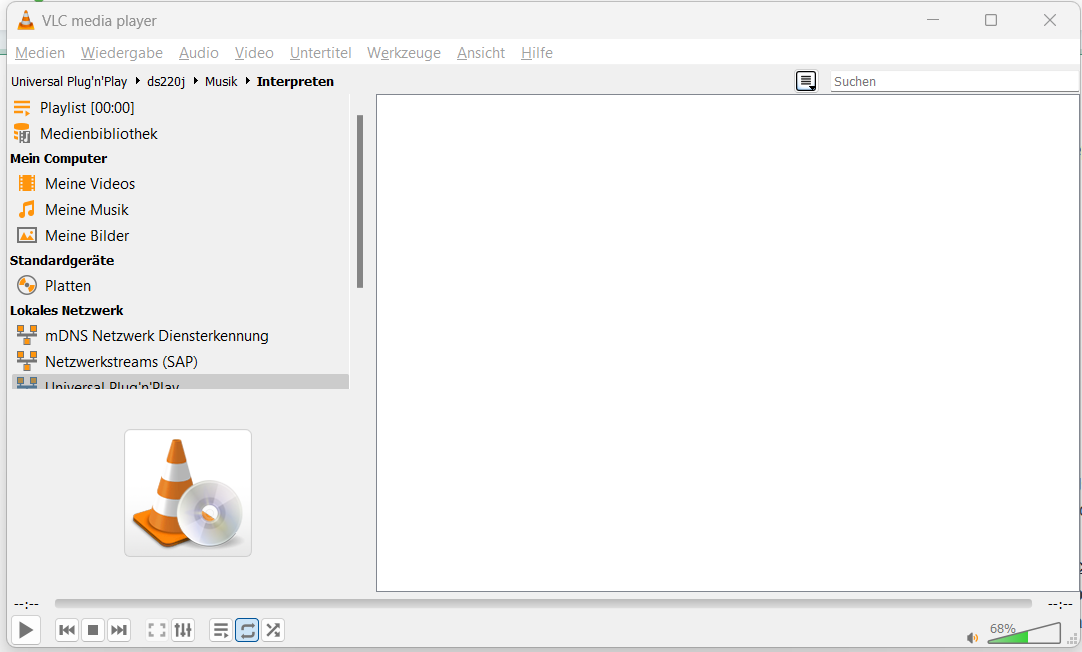Click the Interpreten breadcrumb

pos(295,81)
